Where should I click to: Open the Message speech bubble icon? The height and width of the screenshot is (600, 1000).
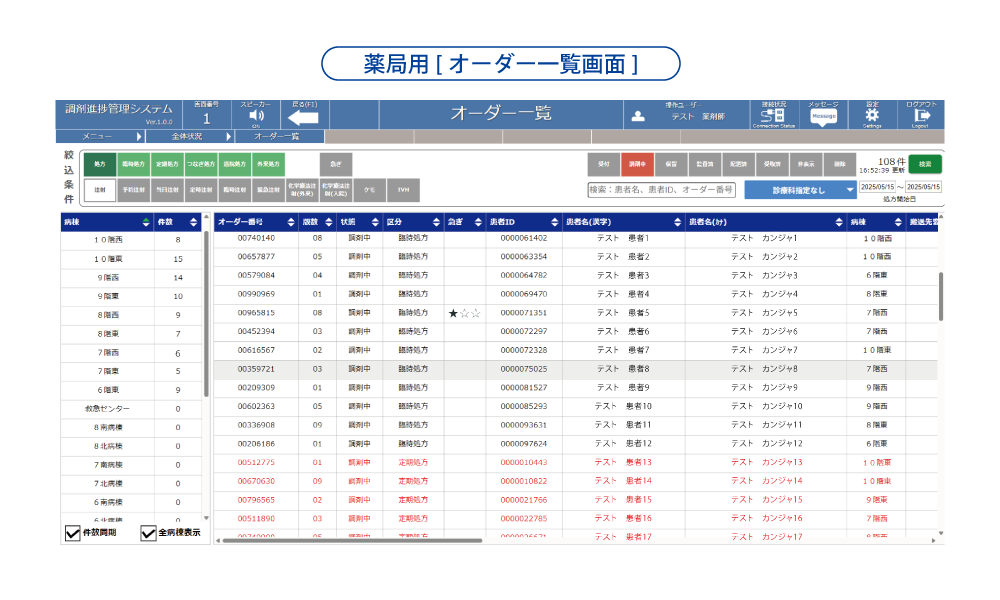823,117
